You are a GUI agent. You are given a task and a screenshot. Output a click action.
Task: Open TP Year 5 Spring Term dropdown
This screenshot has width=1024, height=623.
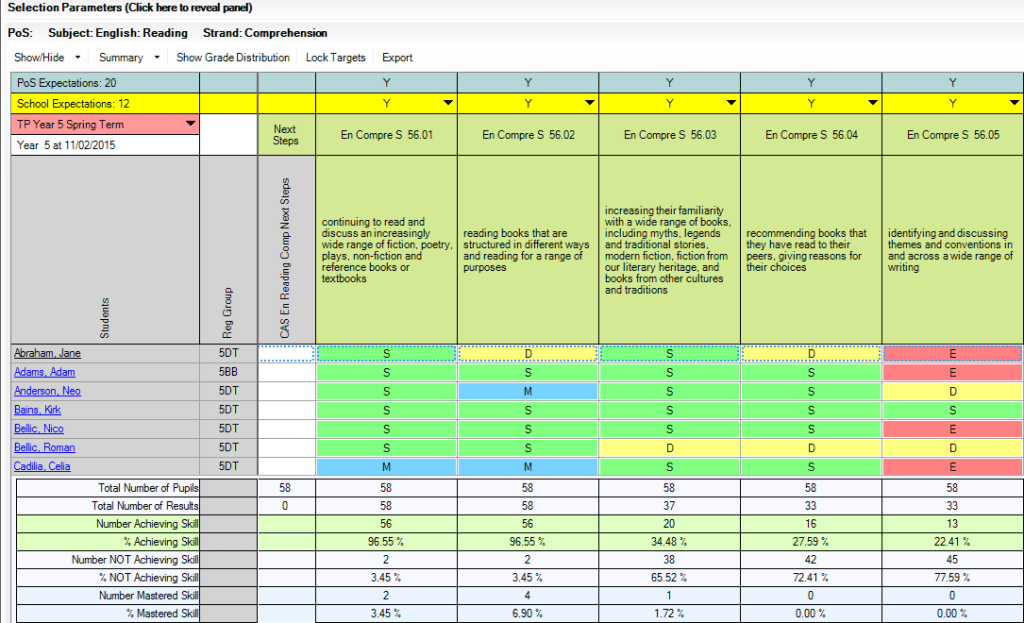pyautogui.click(x=191, y=123)
